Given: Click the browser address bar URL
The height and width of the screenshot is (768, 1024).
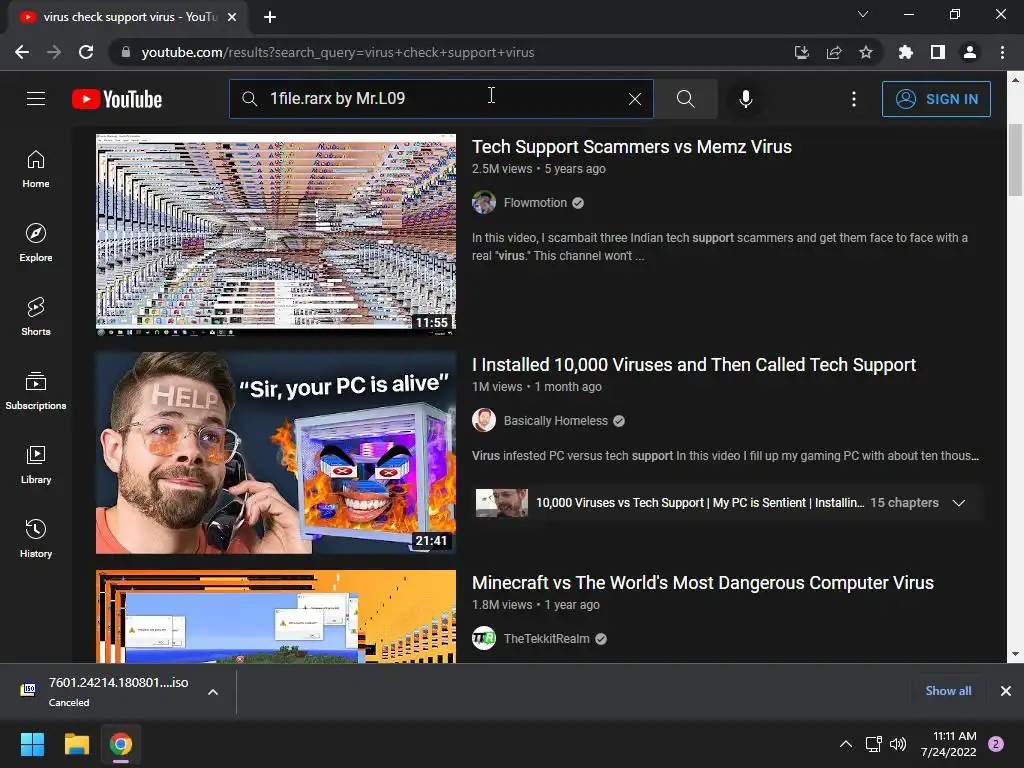Looking at the screenshot, I should [338, 52].
